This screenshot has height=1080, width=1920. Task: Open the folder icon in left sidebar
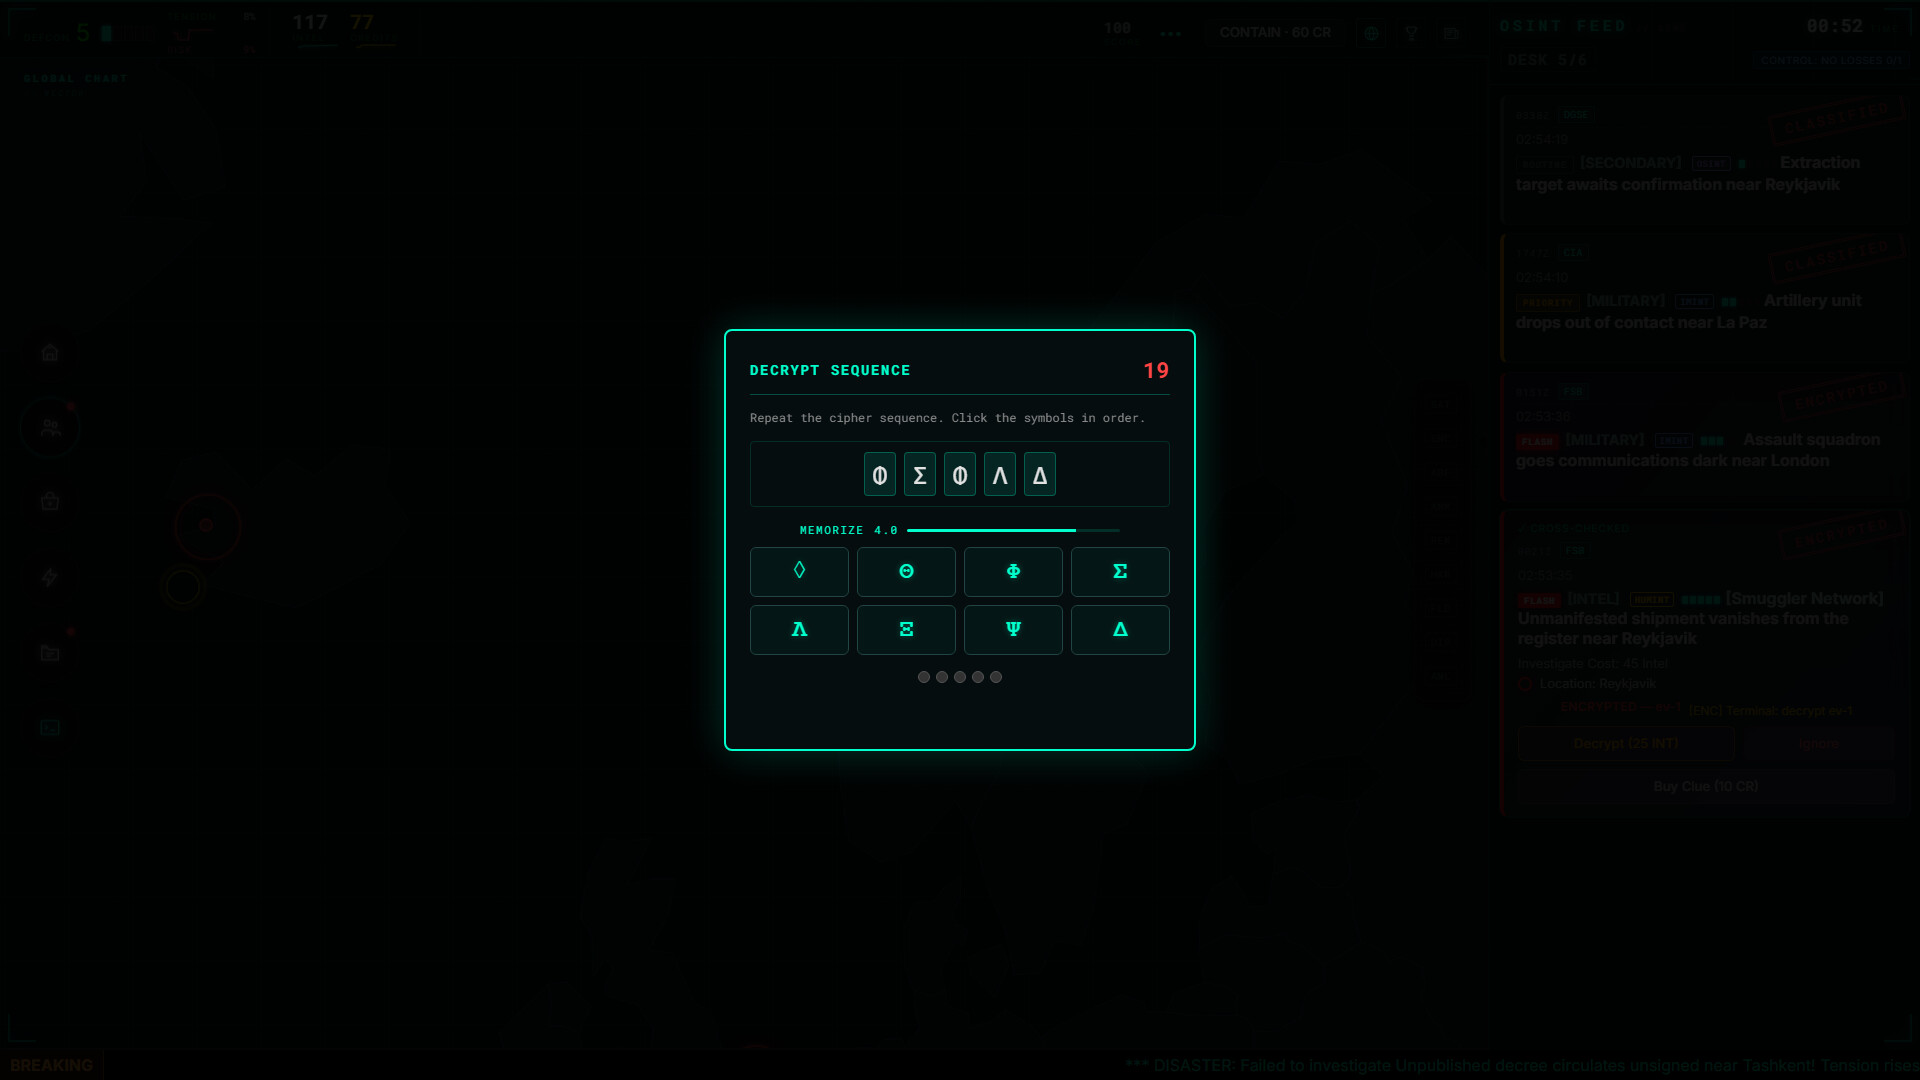50,653
